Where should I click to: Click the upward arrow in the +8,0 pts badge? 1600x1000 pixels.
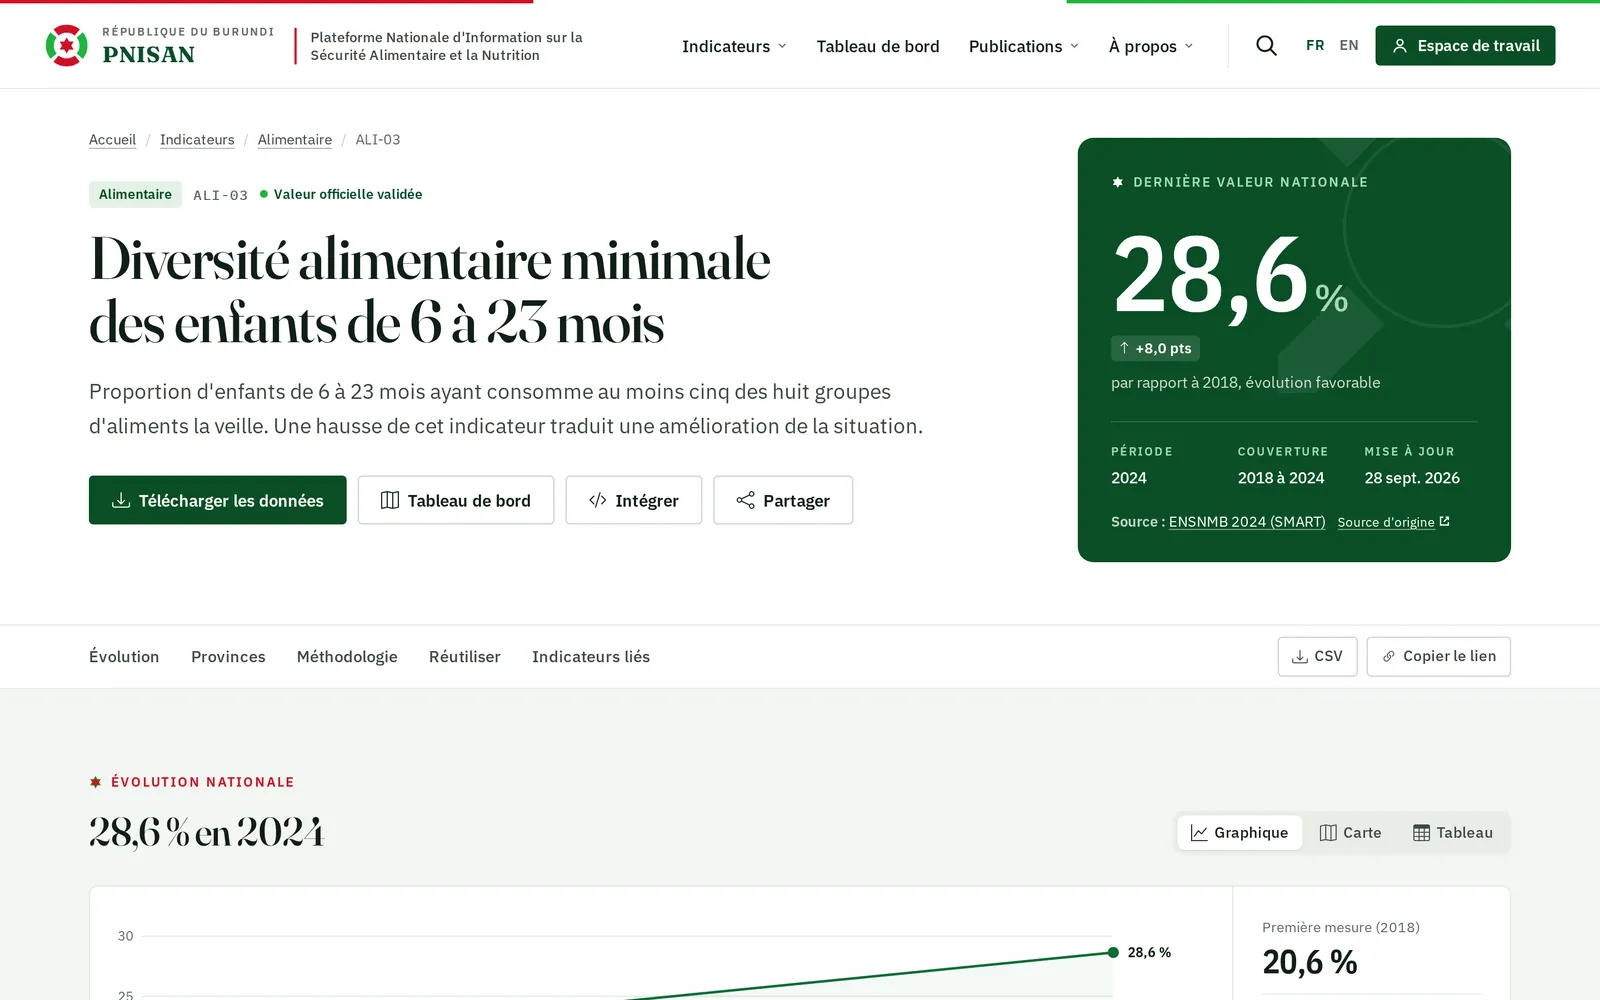1124,348
